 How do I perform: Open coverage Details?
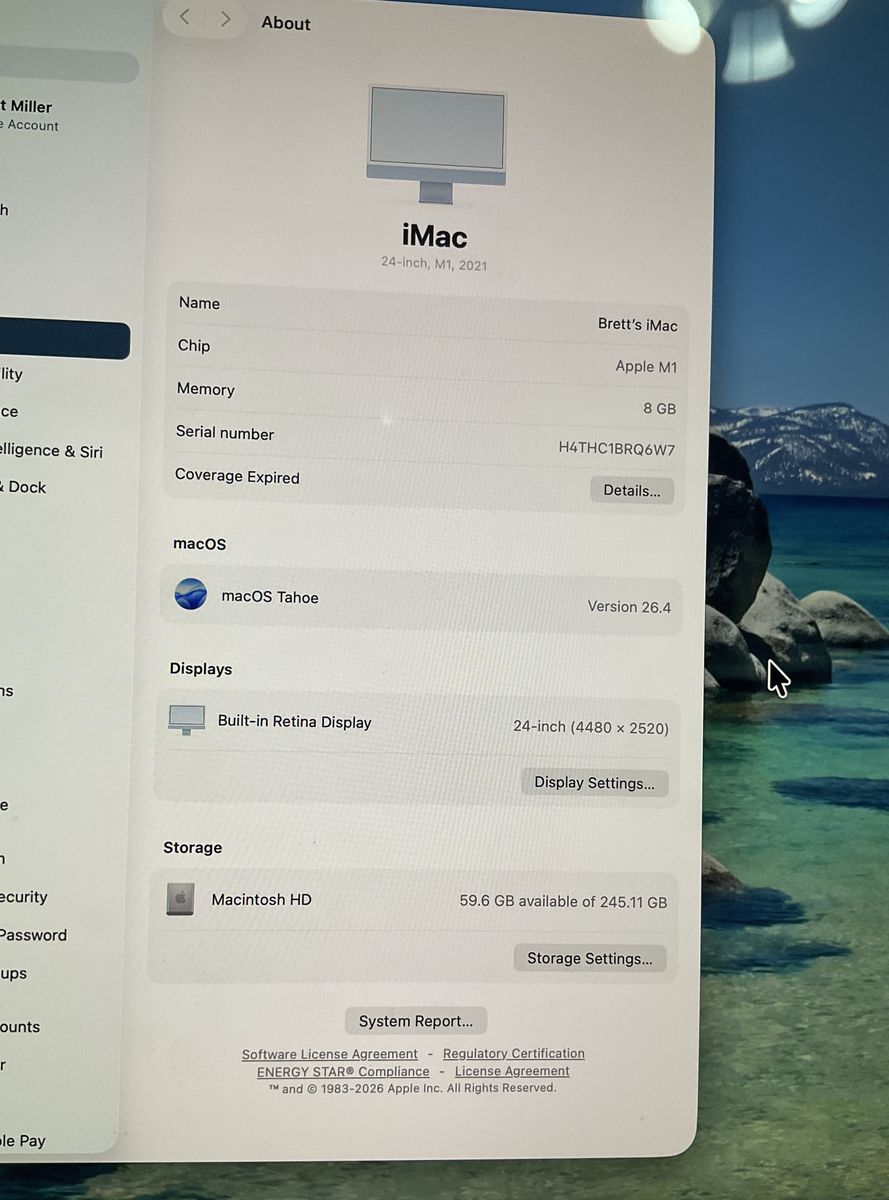[631, 490]
